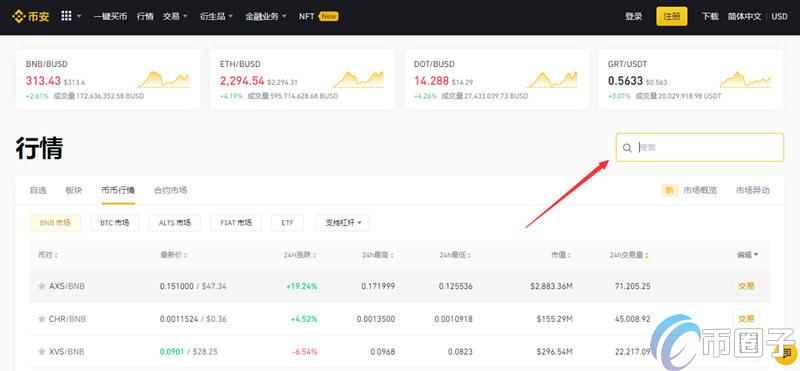Switch to the 合约市场 tab
Screen dimensions: 800x371
170,190
